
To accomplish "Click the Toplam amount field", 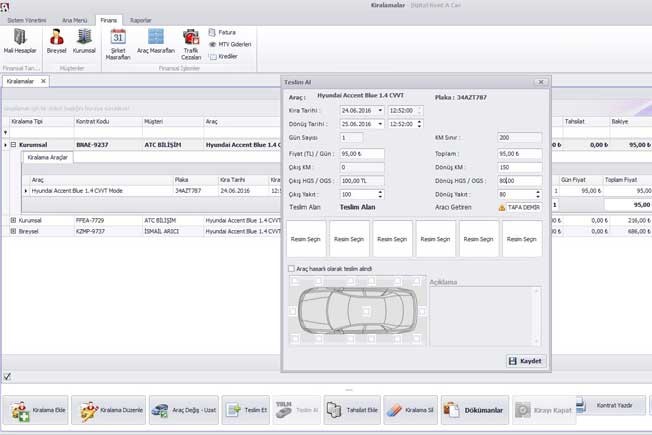I will tap(519, 154).
